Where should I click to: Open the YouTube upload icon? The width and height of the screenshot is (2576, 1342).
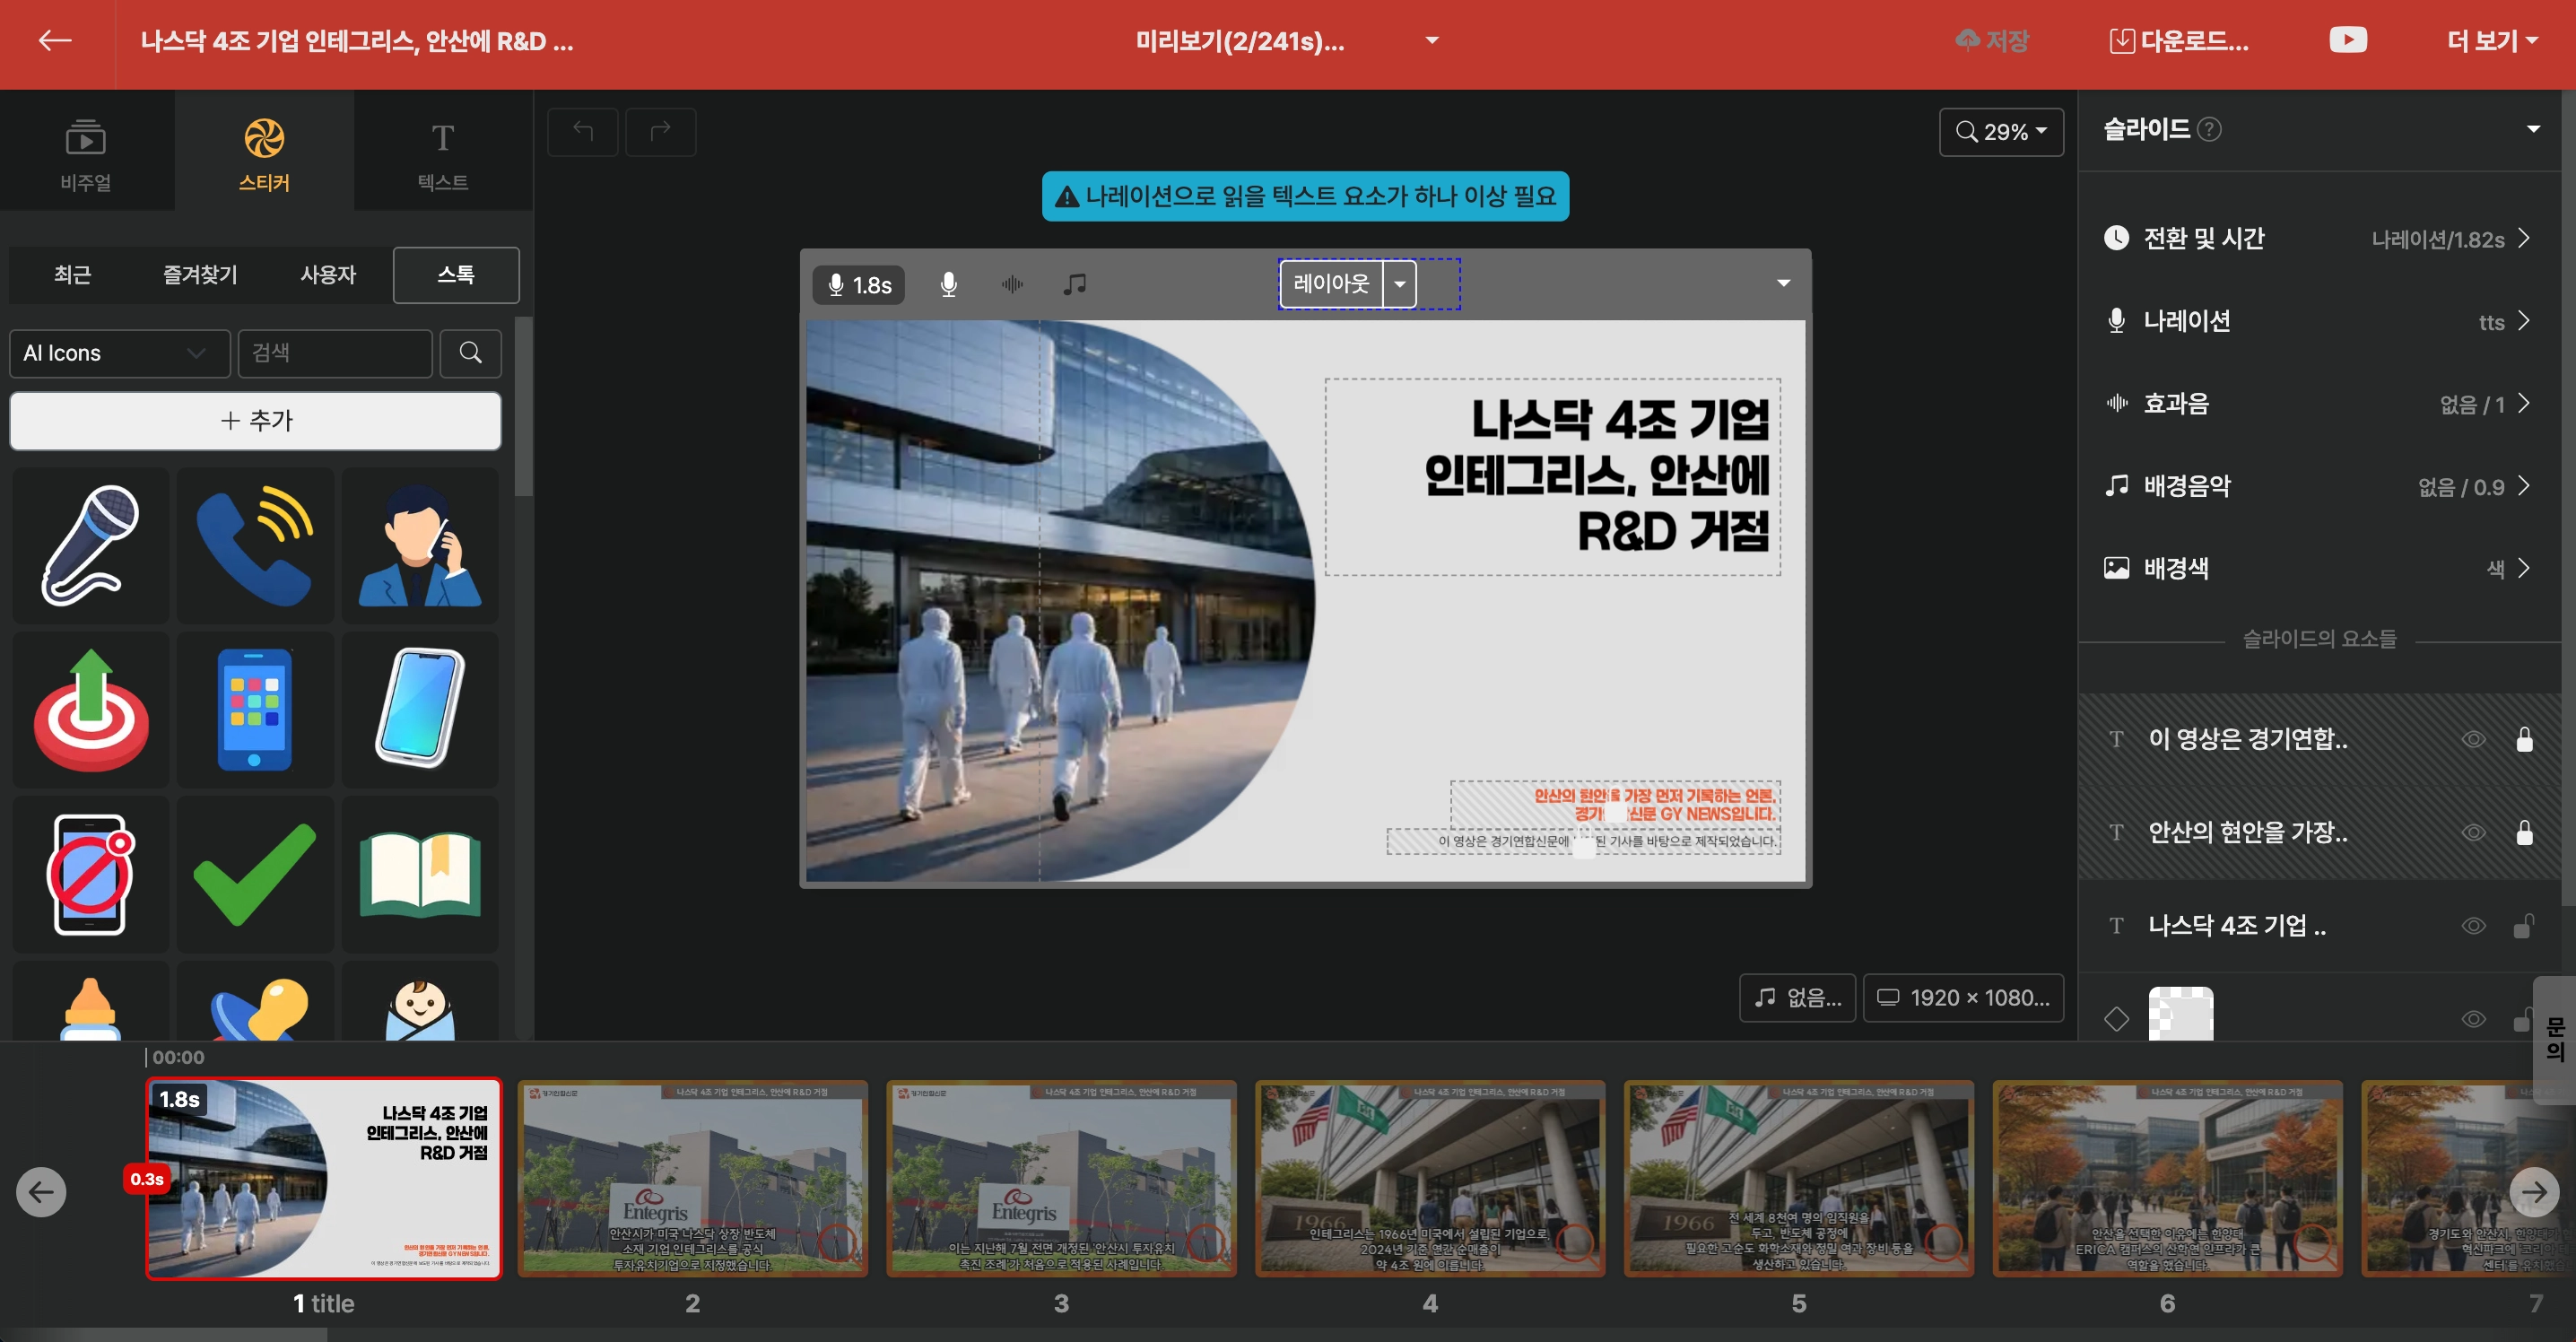[x=2347, y=40]
